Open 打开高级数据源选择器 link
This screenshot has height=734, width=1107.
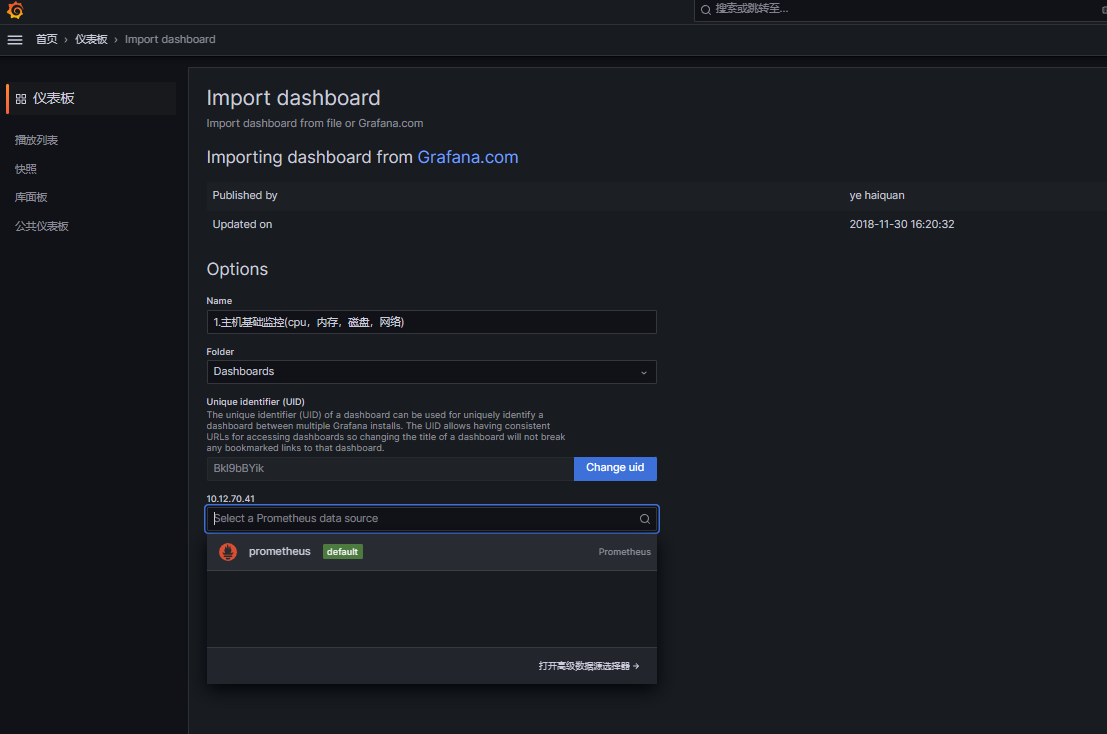point(589,666)
